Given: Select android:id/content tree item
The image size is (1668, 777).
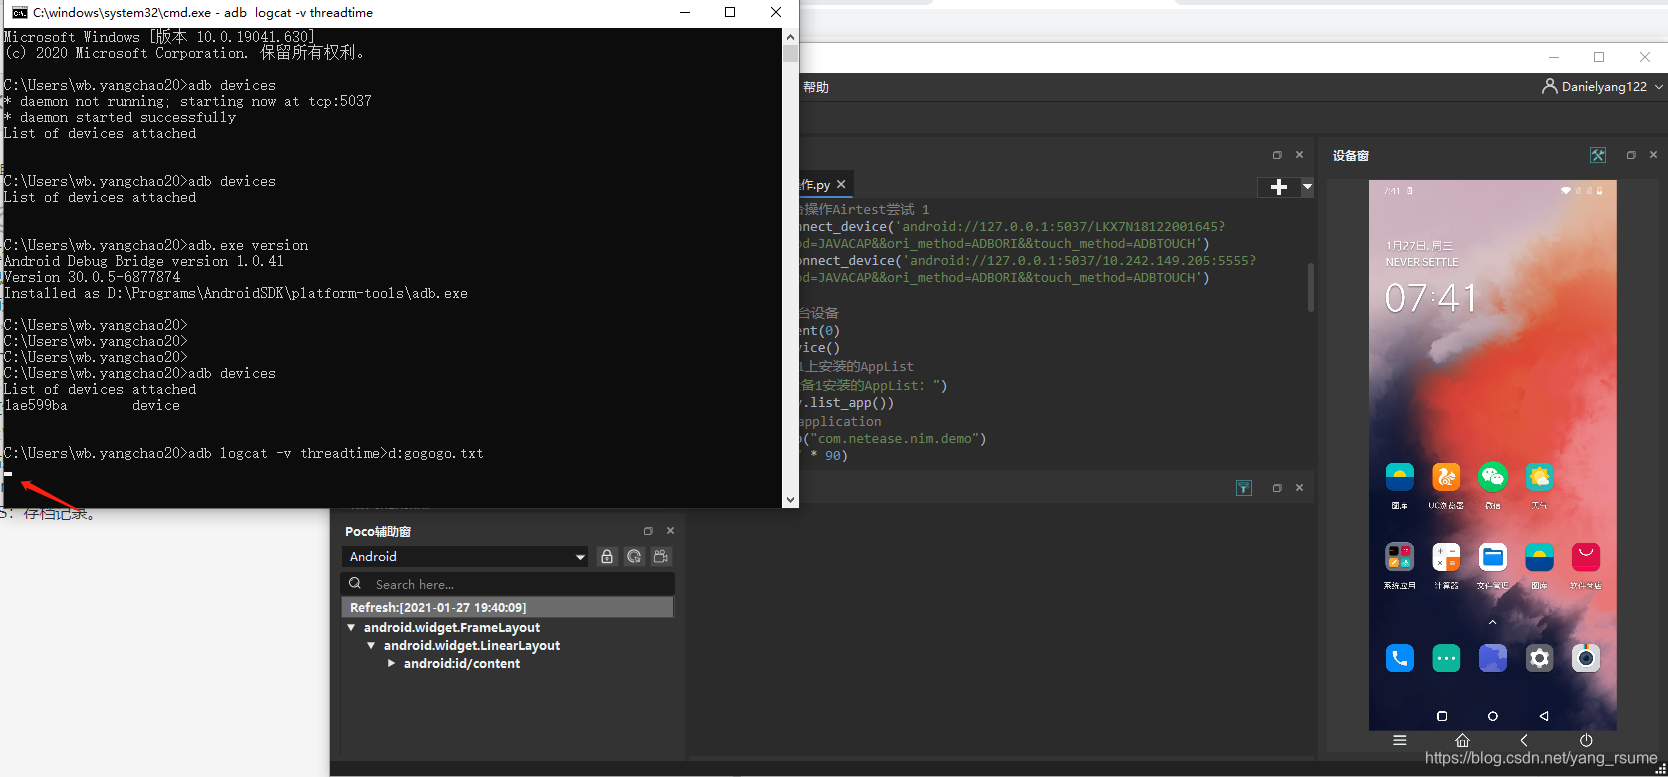Looking at the screenshot, I should (462, 664).
